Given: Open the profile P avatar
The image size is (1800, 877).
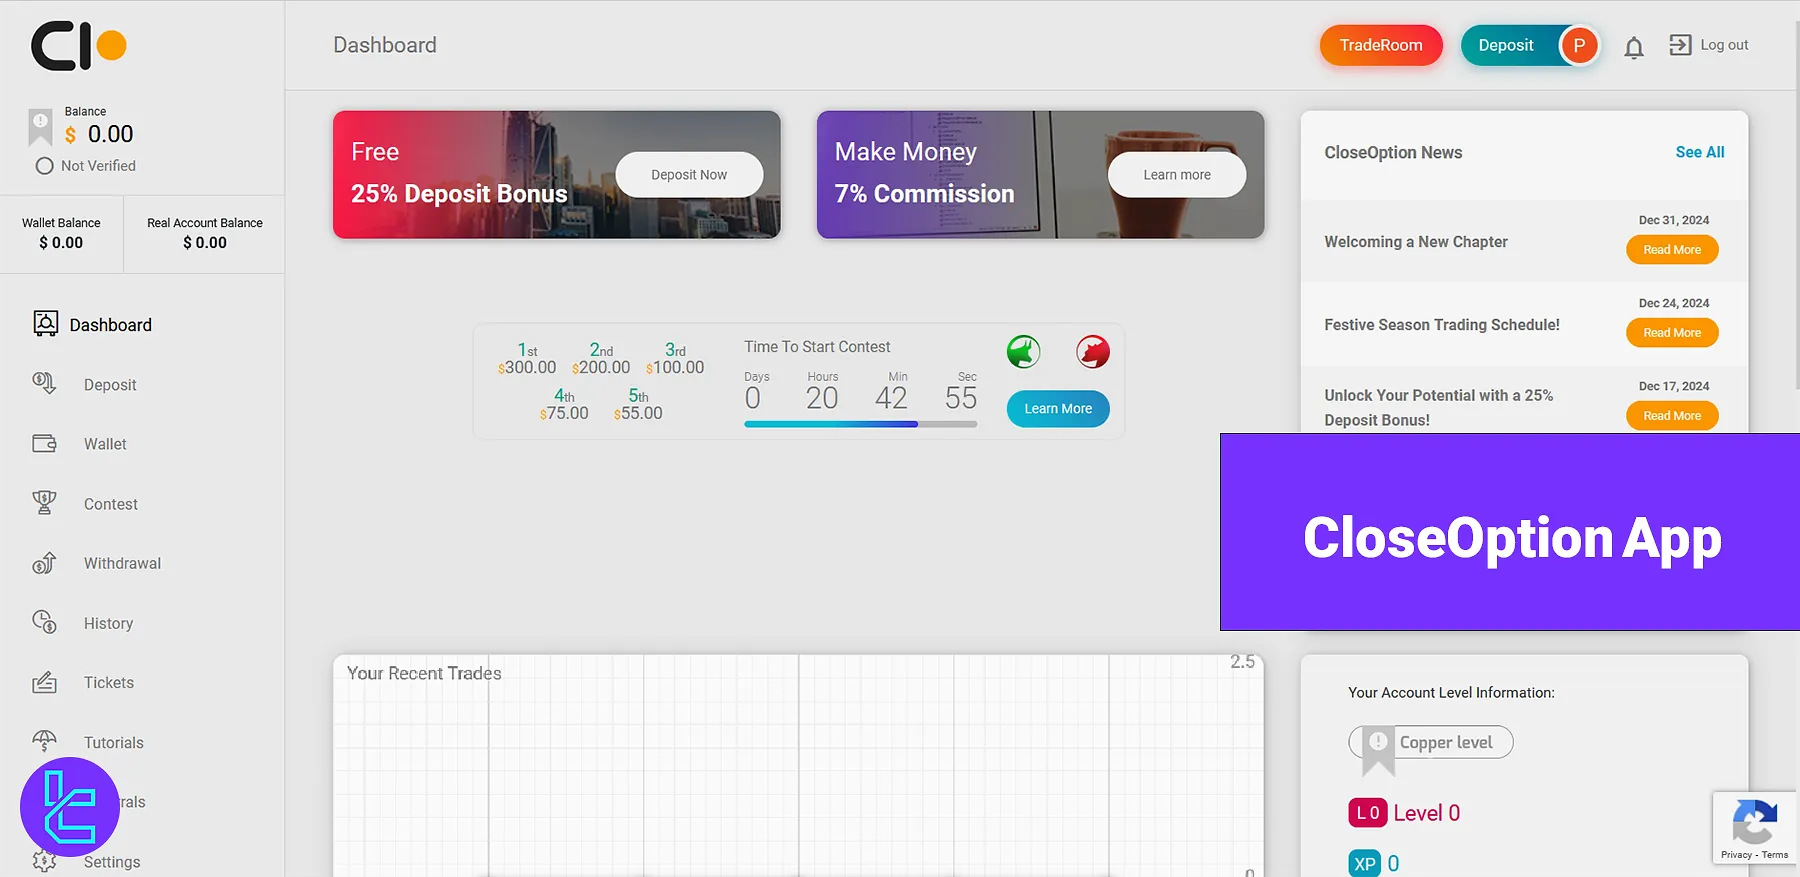Looking at the screenshot, I should [x=1579, y=45].
